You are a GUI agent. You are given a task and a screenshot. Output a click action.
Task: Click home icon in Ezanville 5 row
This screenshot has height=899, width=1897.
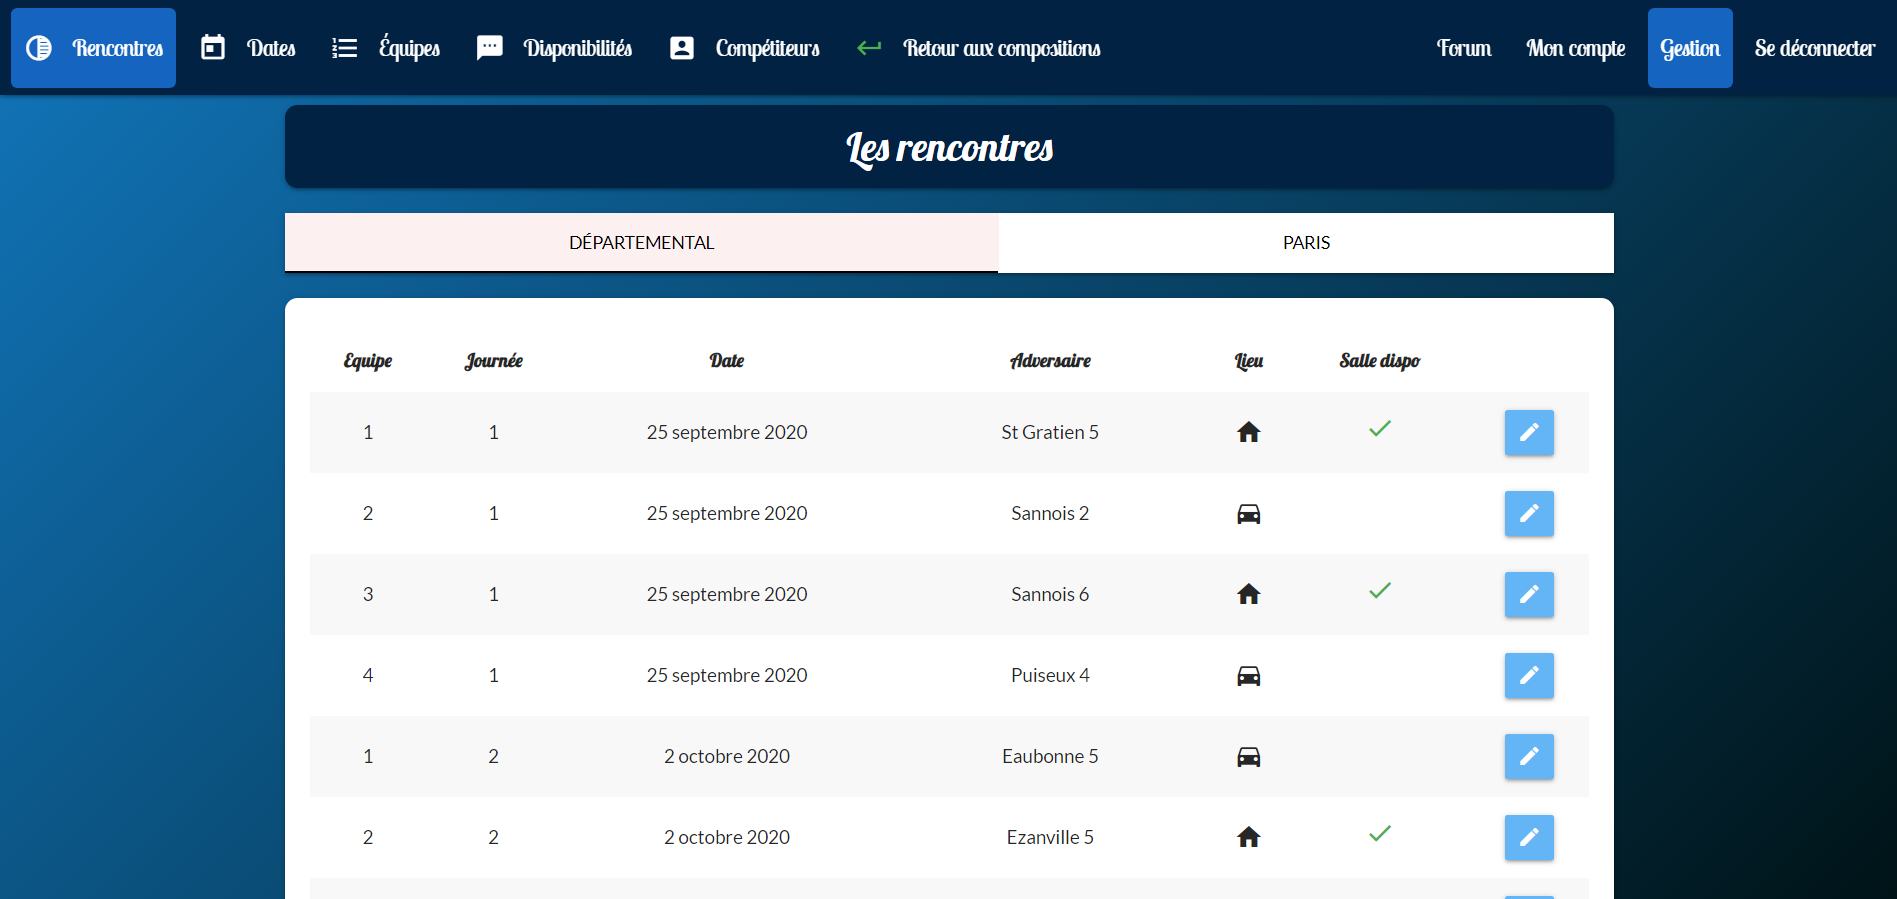point(1249,837)
